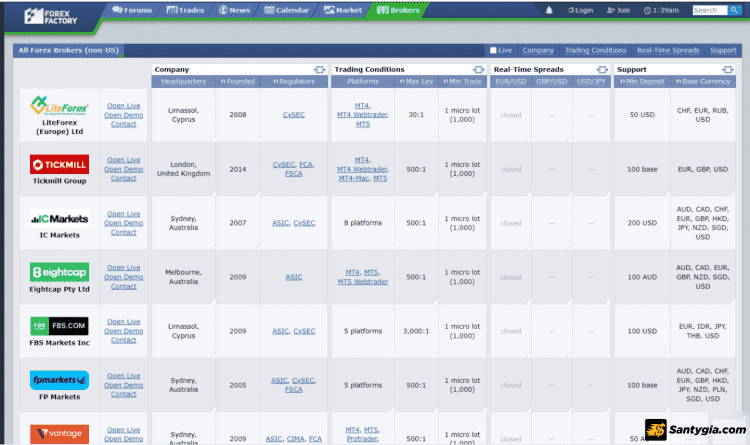Open LiteForex MT4 Webtrader platform link
Viewport: 750px width, 445px height.
(362, 115)
